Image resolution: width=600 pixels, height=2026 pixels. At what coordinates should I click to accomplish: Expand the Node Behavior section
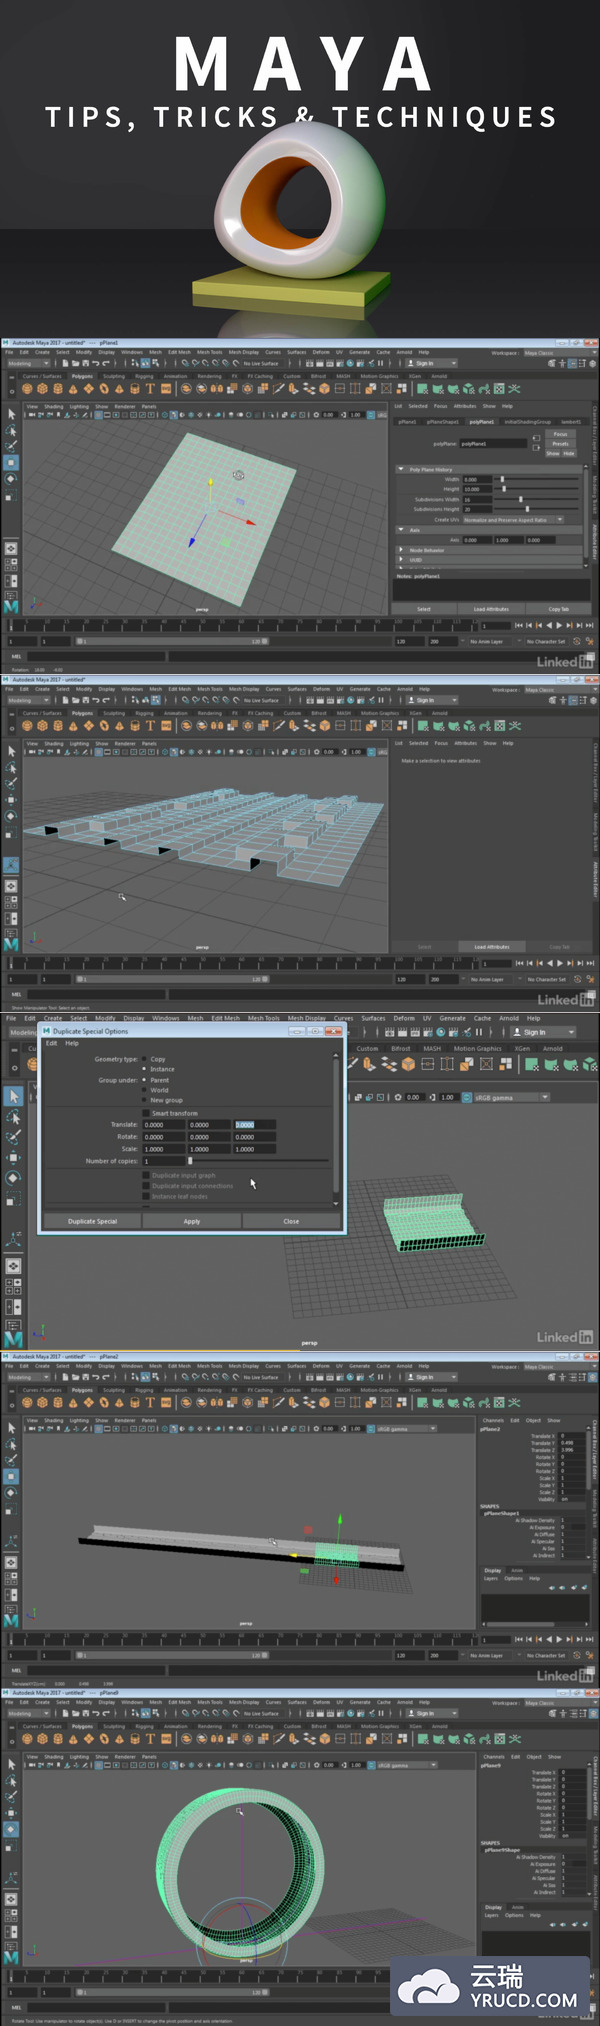401,550
